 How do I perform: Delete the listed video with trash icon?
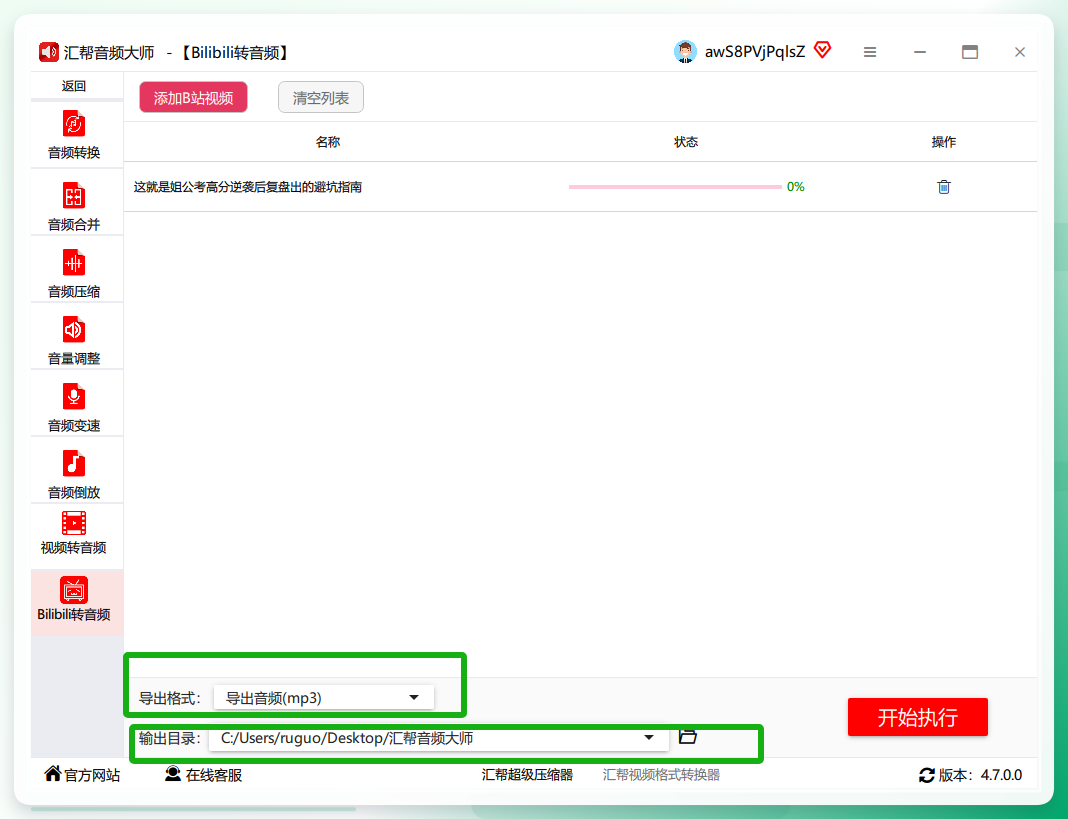tap(943, 187)
